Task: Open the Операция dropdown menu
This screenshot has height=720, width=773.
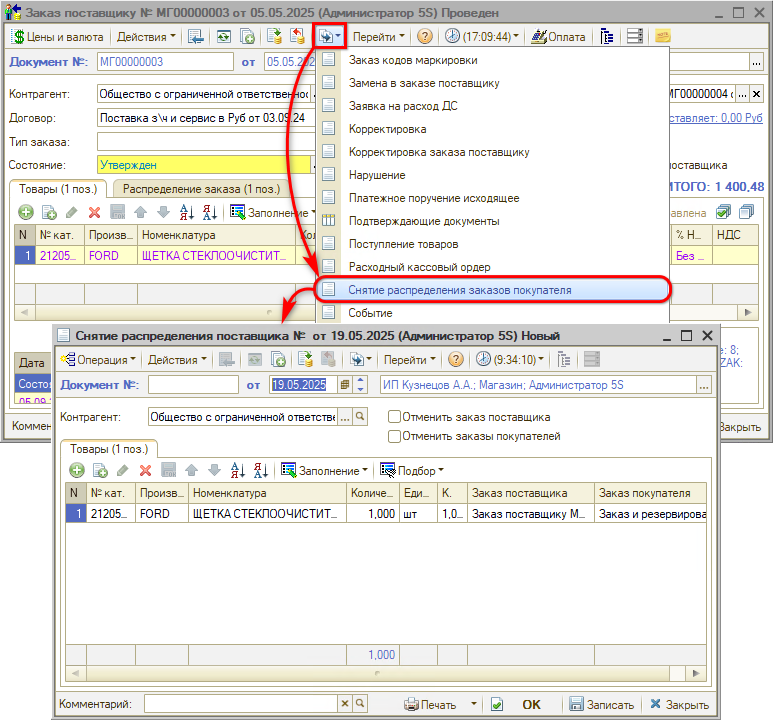Action: click(96, 359)
